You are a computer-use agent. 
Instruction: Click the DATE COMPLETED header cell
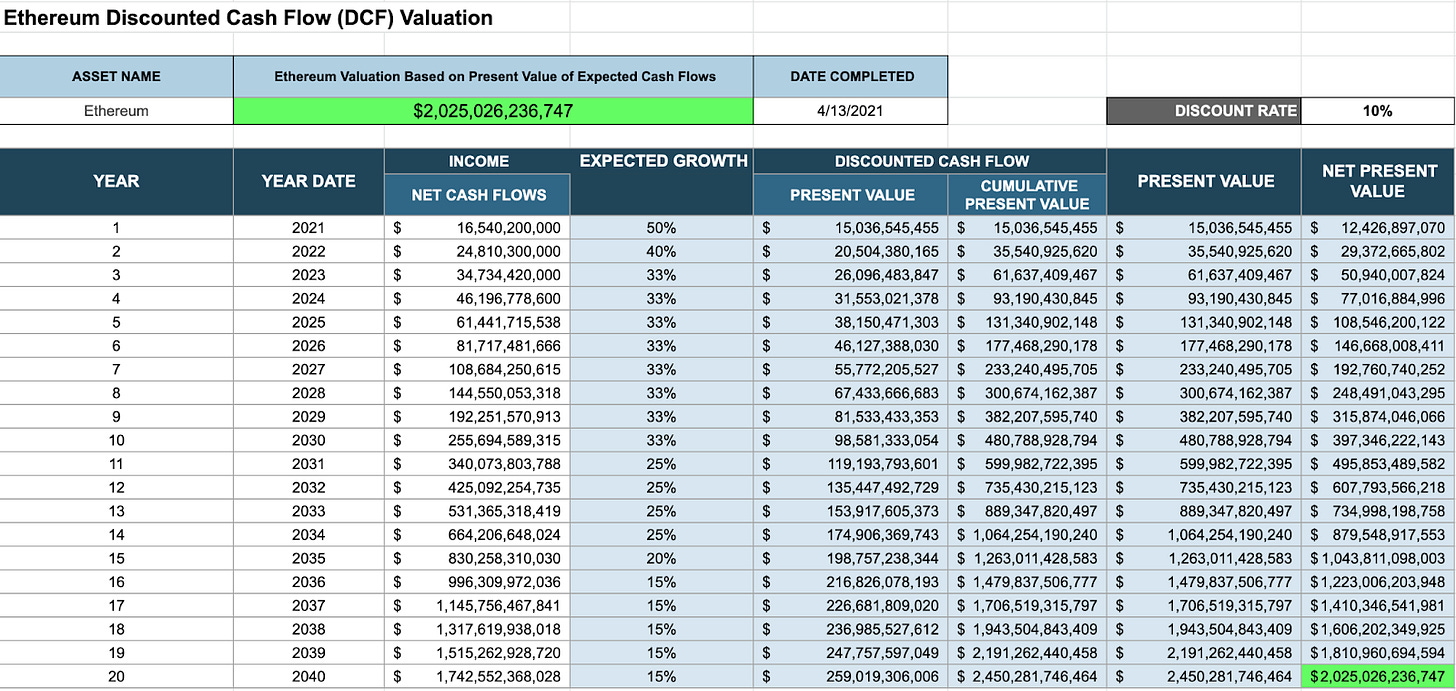pyautogui.click(x=850, y=76)
